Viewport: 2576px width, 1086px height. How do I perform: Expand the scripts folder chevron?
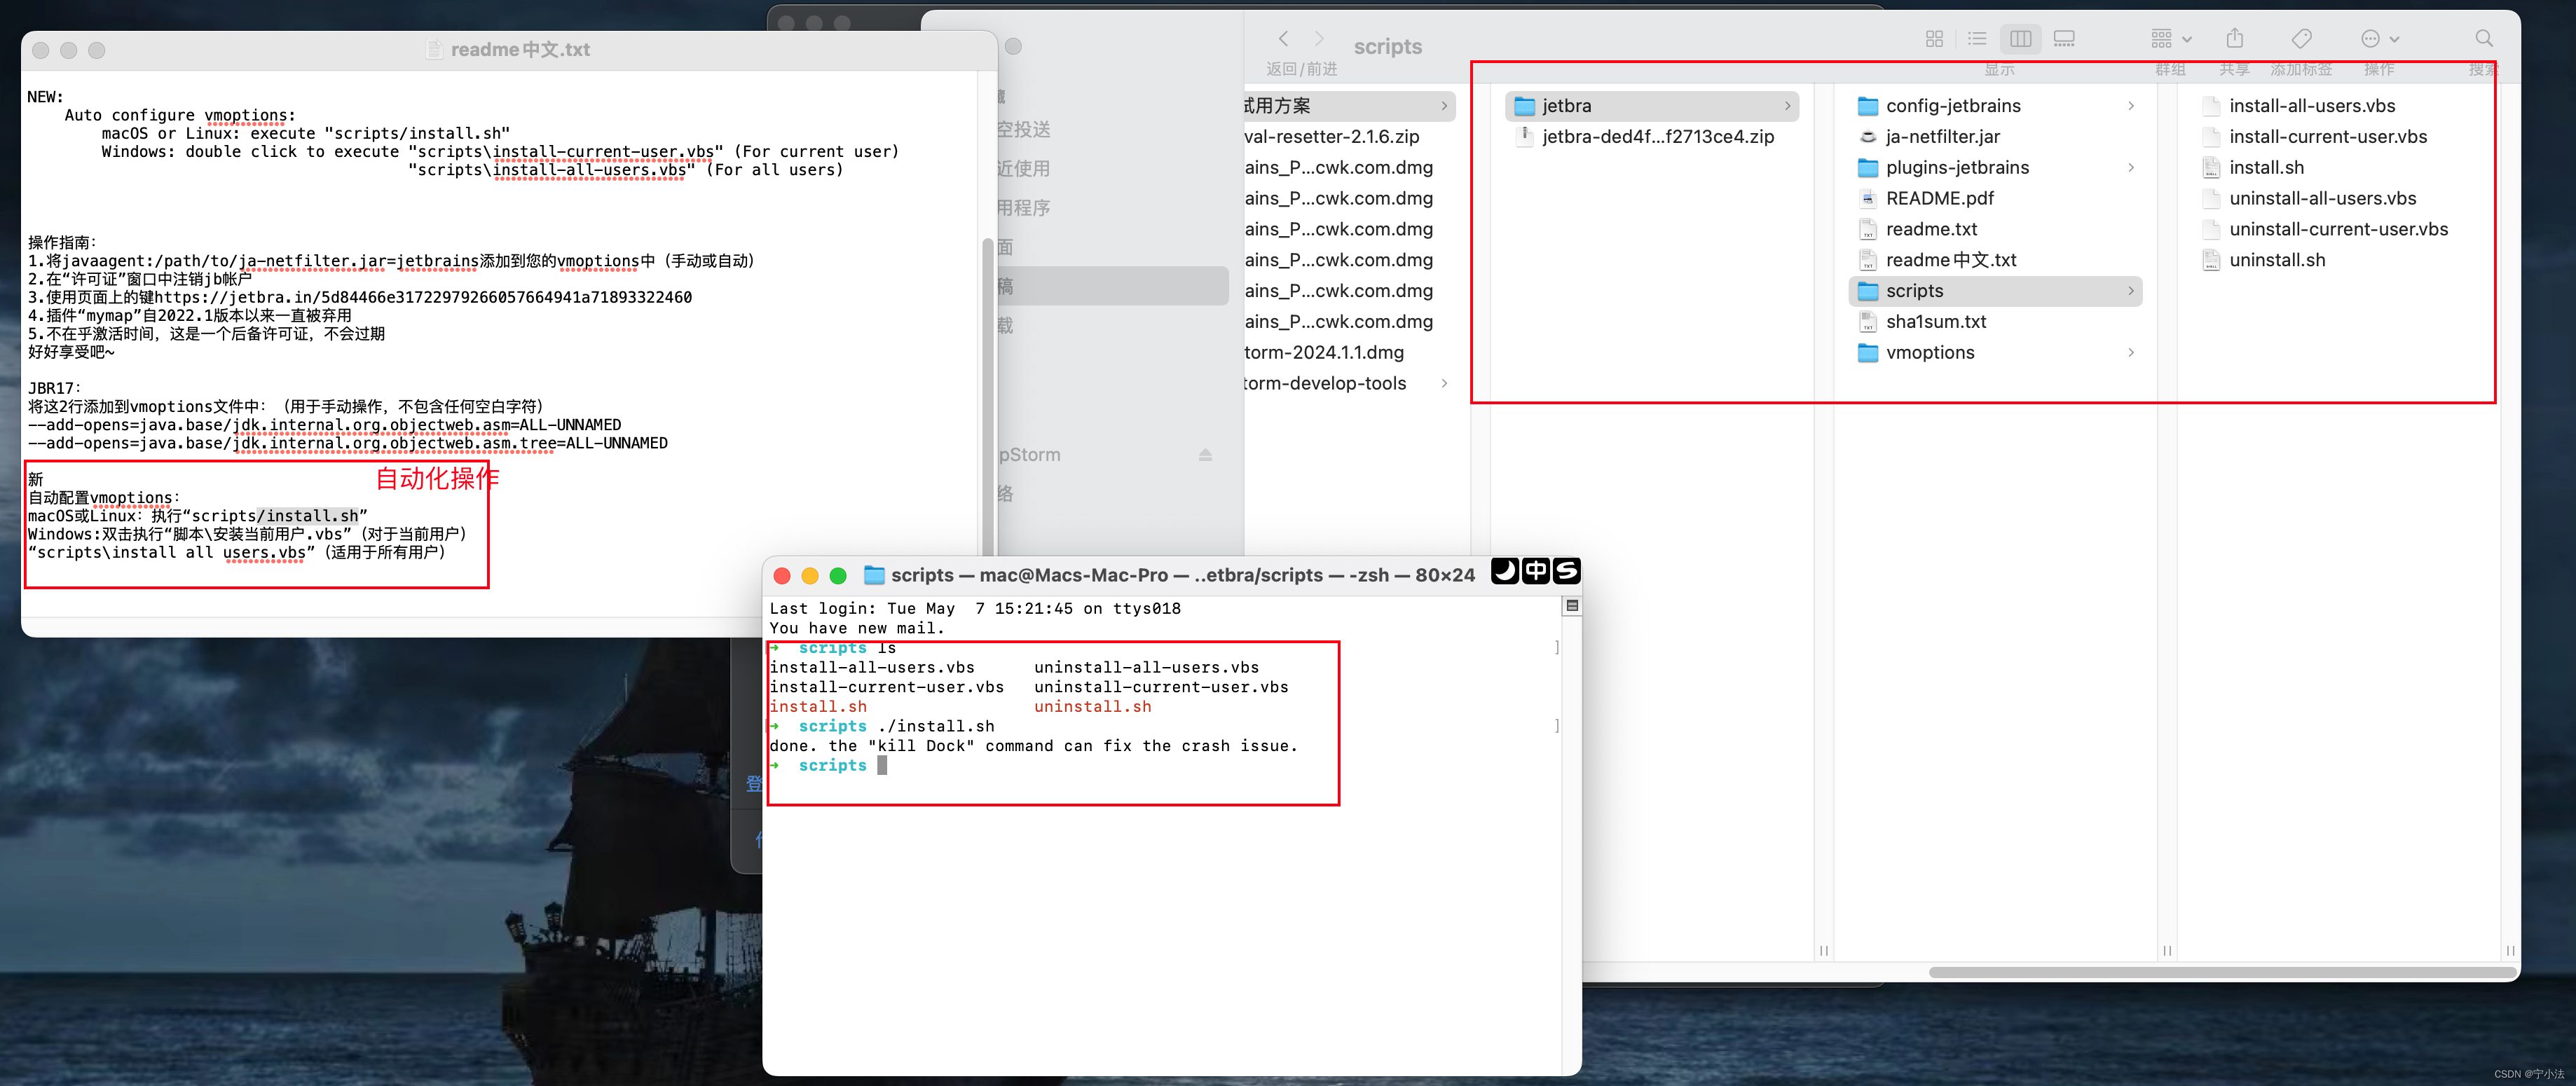(2131, 290)
